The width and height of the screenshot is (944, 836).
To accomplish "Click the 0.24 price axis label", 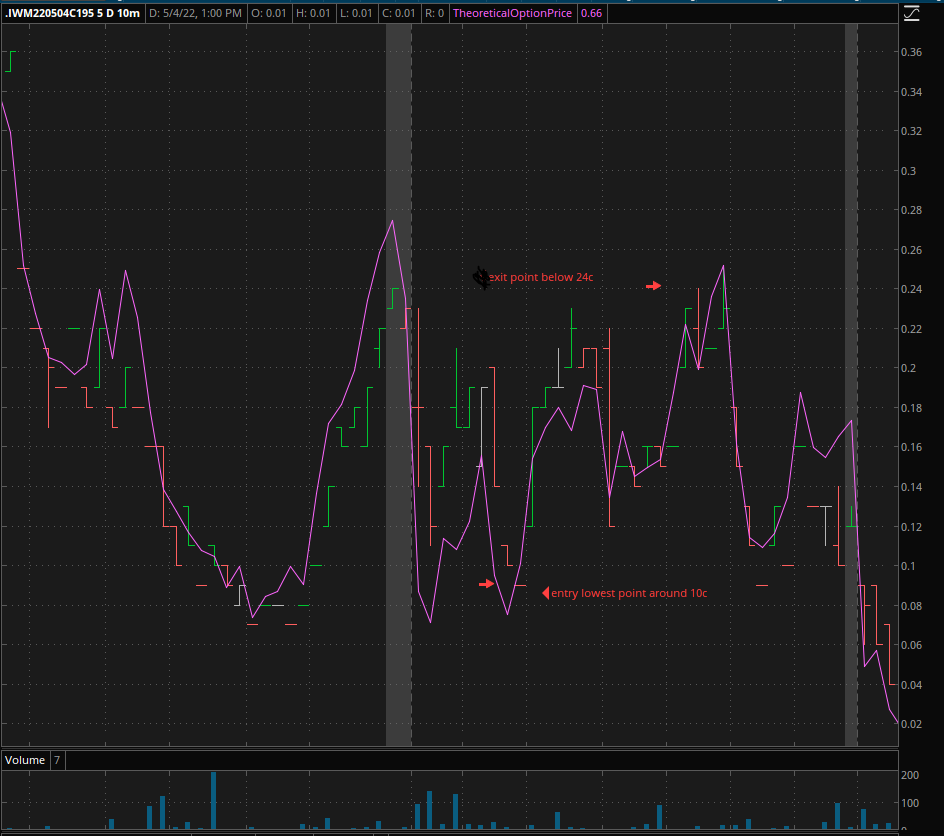I will tap(911, 289).
